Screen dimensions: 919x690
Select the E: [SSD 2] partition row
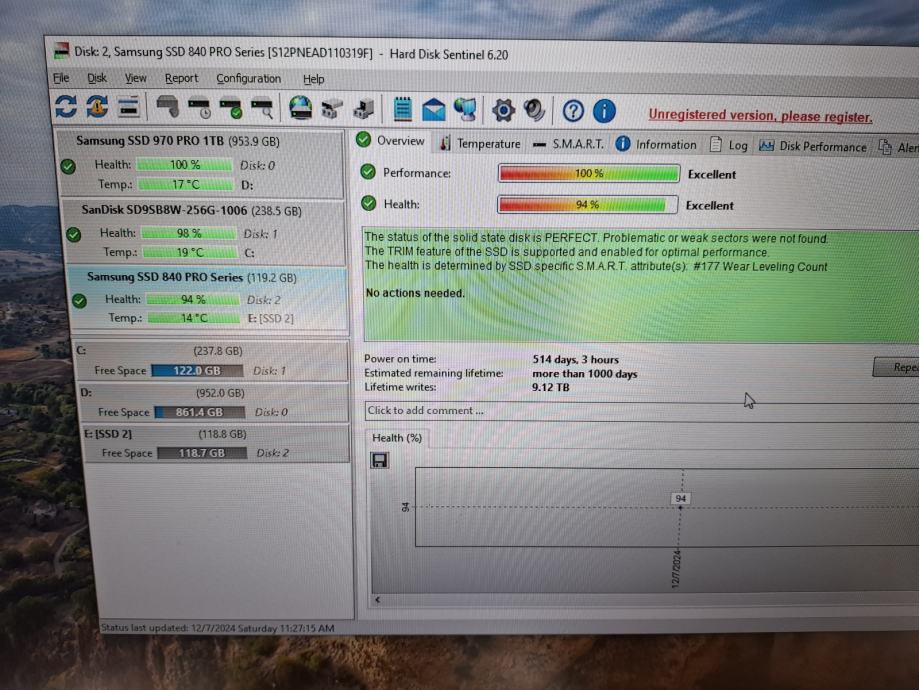pos(216,444)
